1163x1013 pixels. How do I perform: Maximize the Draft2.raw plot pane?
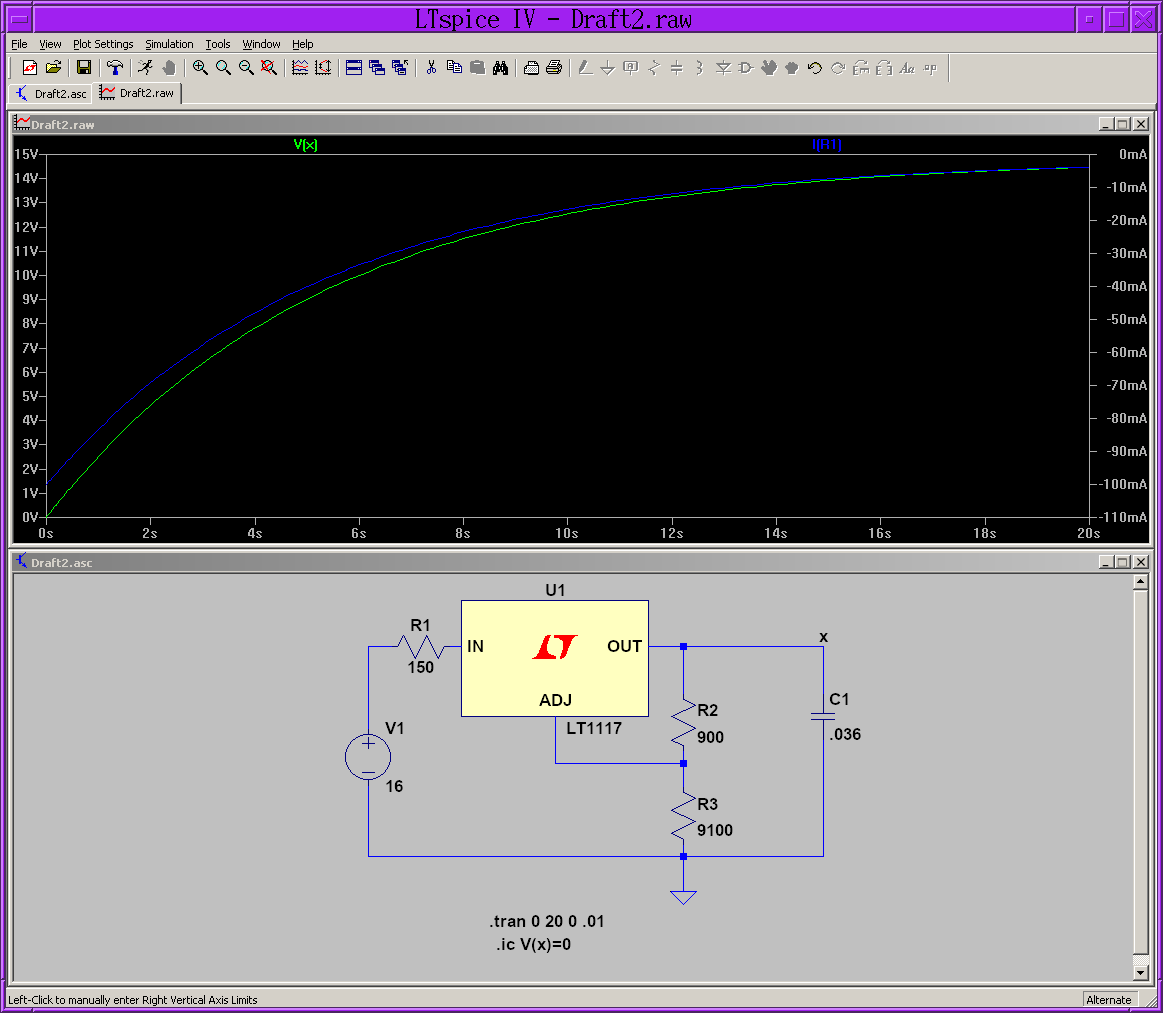[1123, 124]
